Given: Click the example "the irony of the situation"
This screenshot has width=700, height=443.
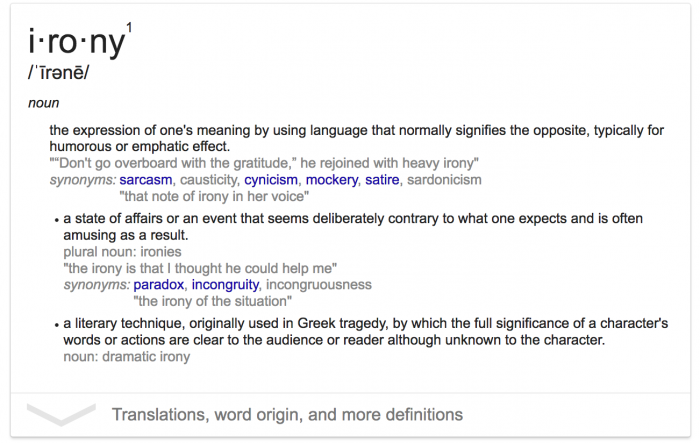Looking at the screenshot, I should click(212, 301).
